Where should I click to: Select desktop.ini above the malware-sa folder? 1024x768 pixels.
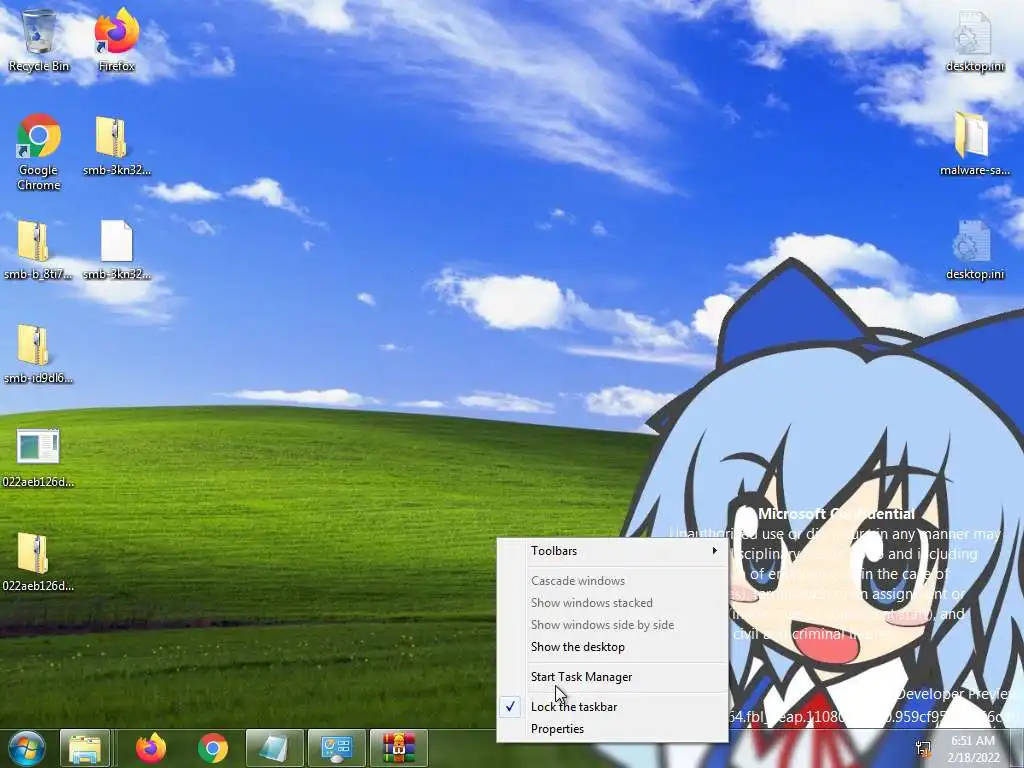pyautogui.click(x=974, y=40)
